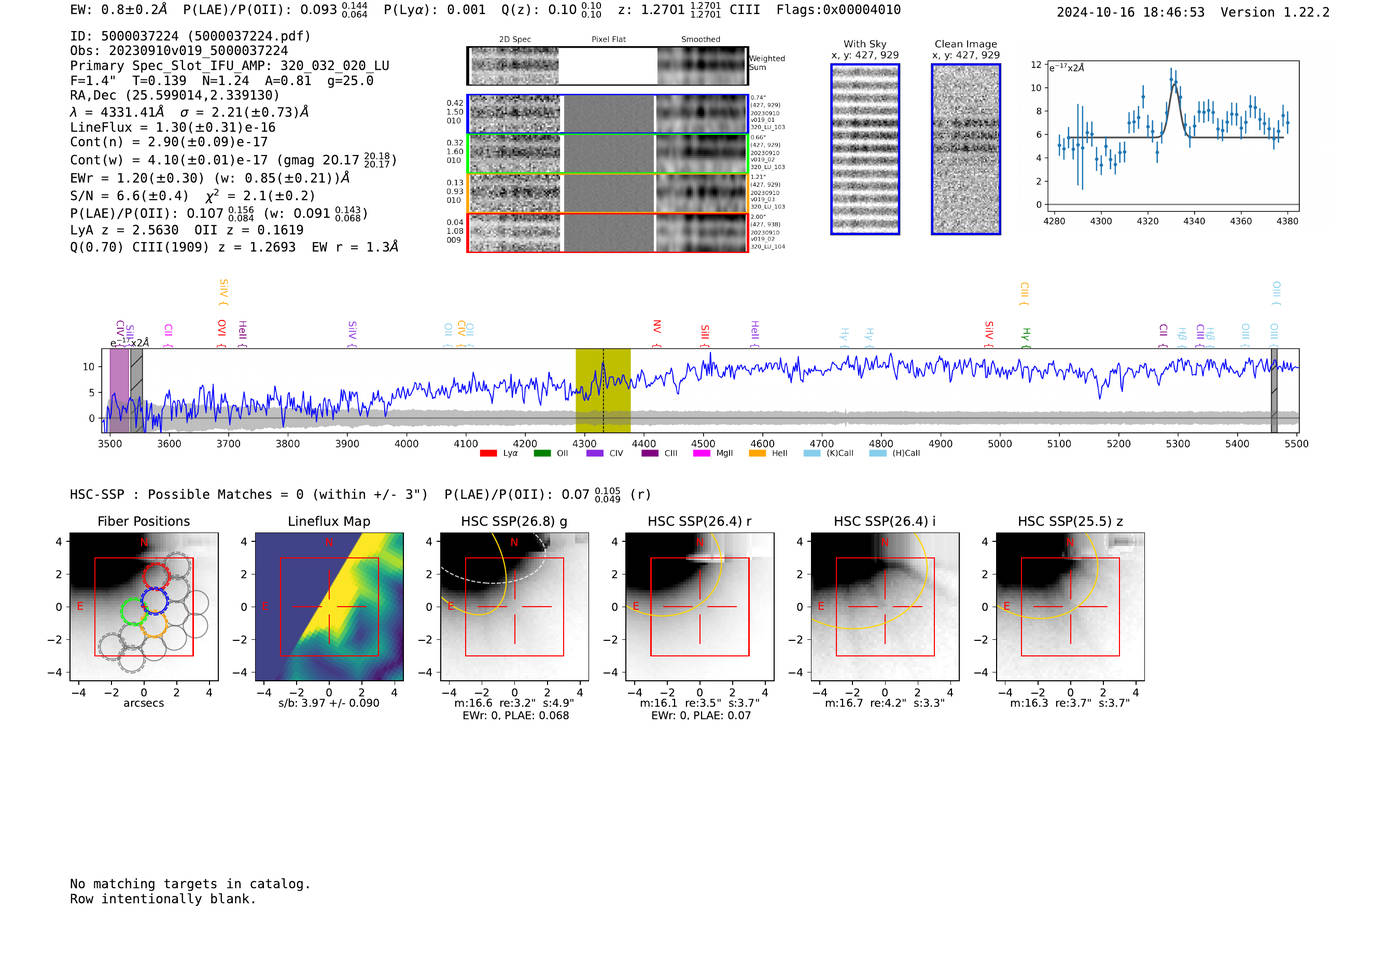Click the Pixel Flat column header
The height and width of the screenshot is (953, 1400).
(x=609, y=40)
